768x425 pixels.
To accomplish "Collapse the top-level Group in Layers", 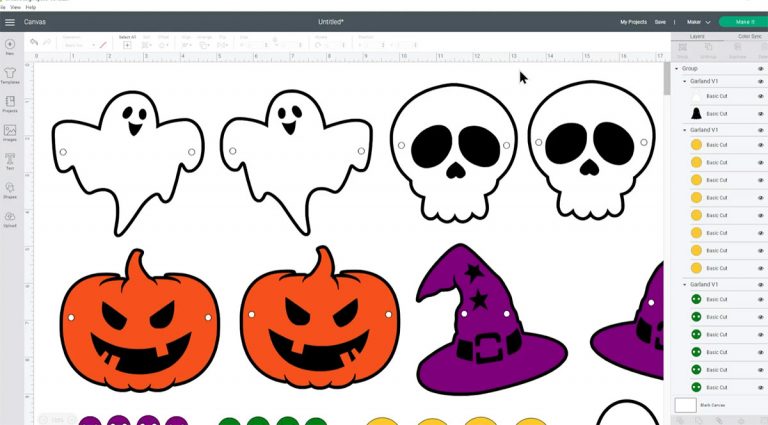I will point(677,69).
